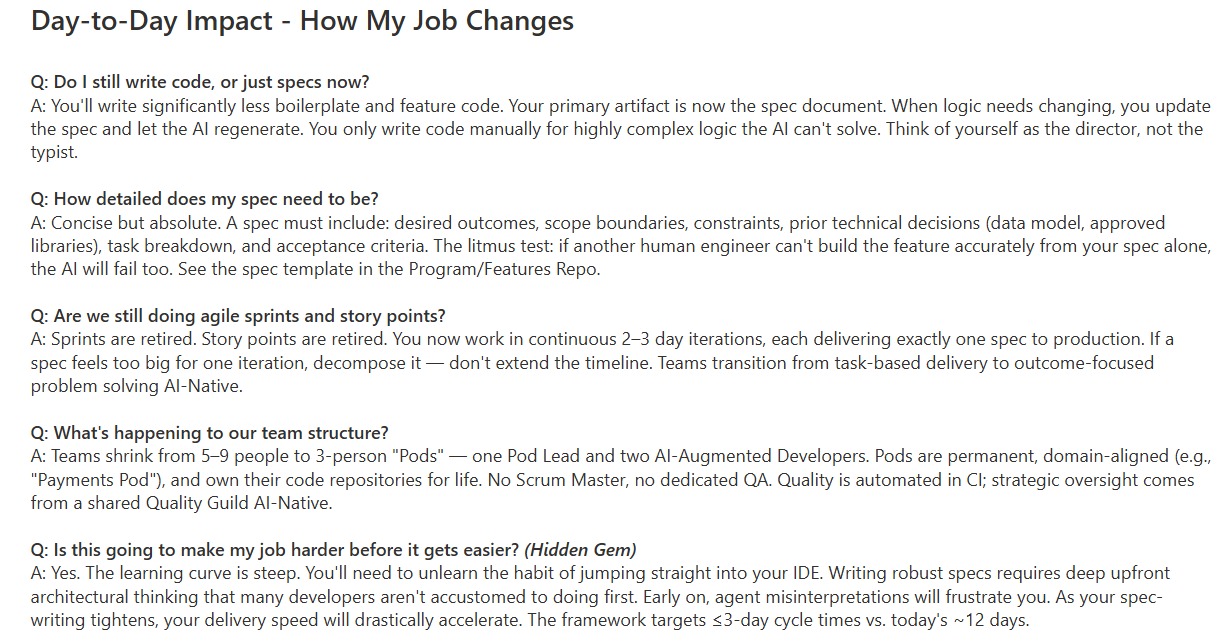This screenshot has width=1217, height=642.
Task: Click the sentence 'Sprints are retired.'
Action: click(125, 340)
